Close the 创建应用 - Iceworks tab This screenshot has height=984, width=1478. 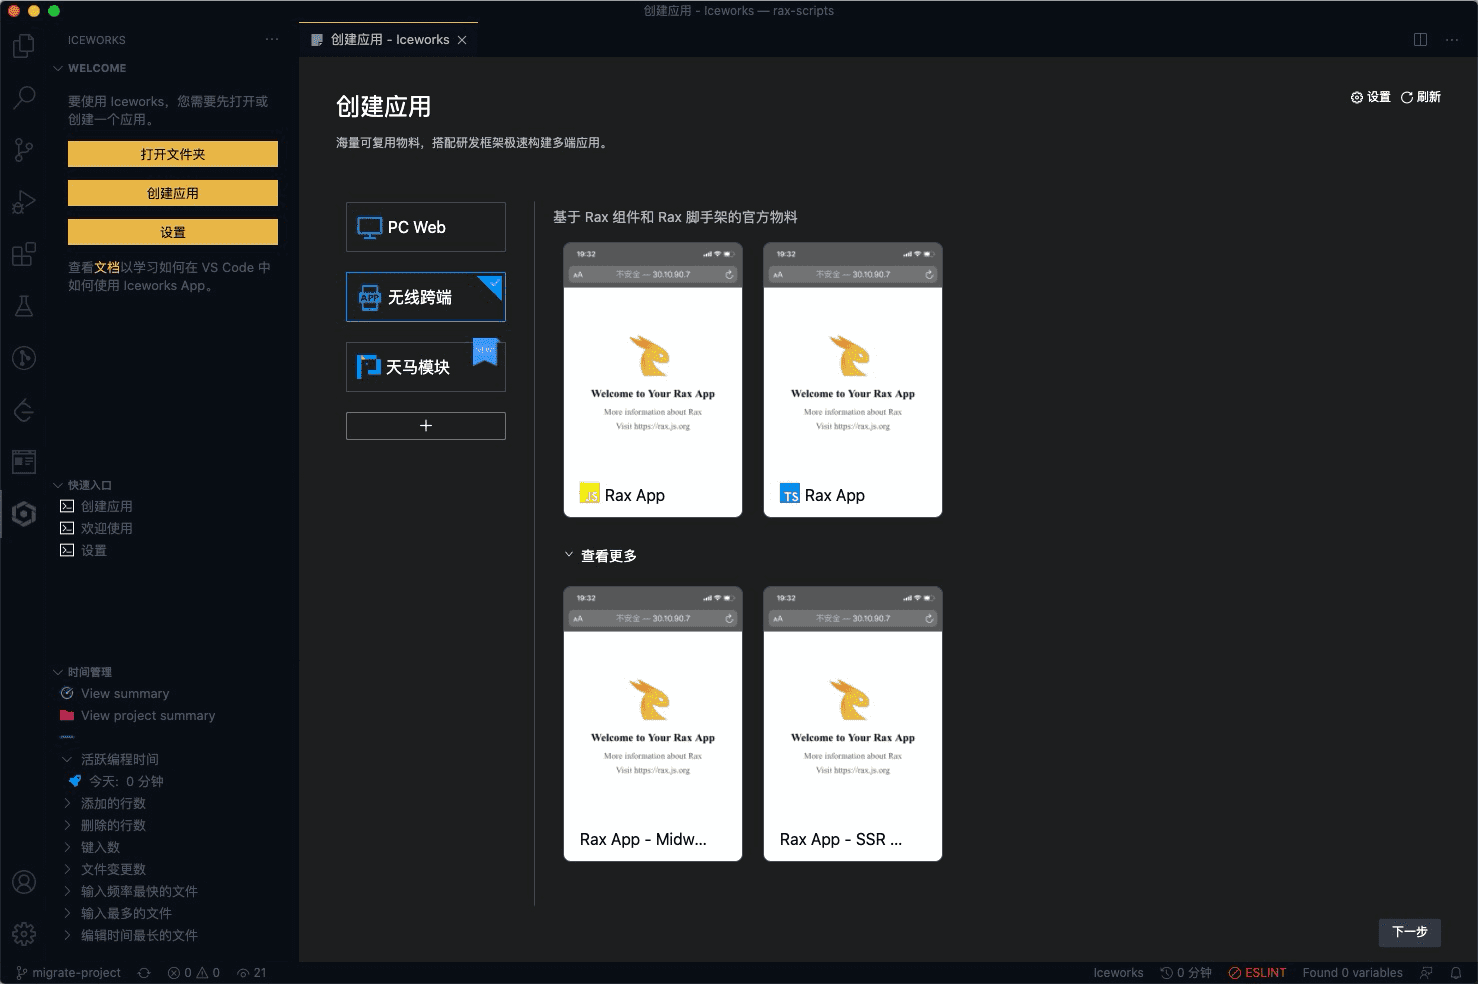point(462,40)
